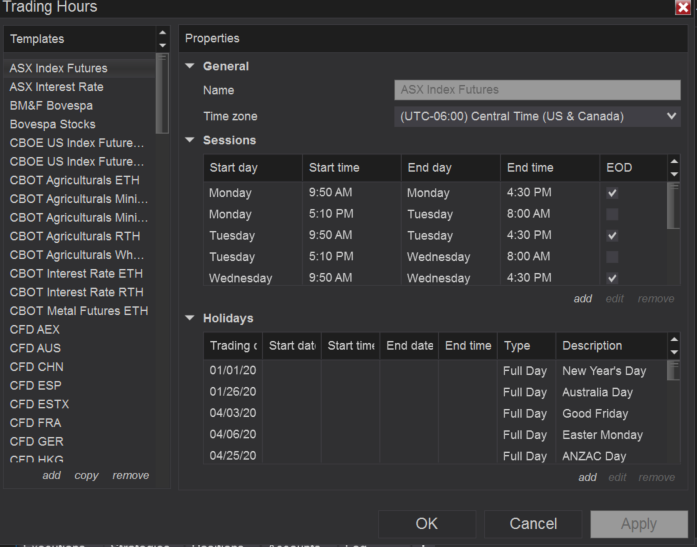Click add under the Templates list
697x547 pixels.
(52, 475)
